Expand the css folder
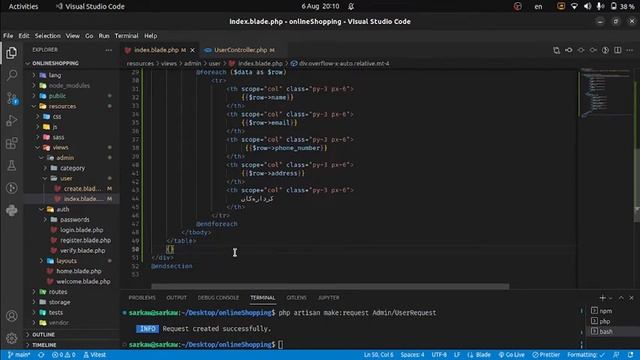 [57, 116]
